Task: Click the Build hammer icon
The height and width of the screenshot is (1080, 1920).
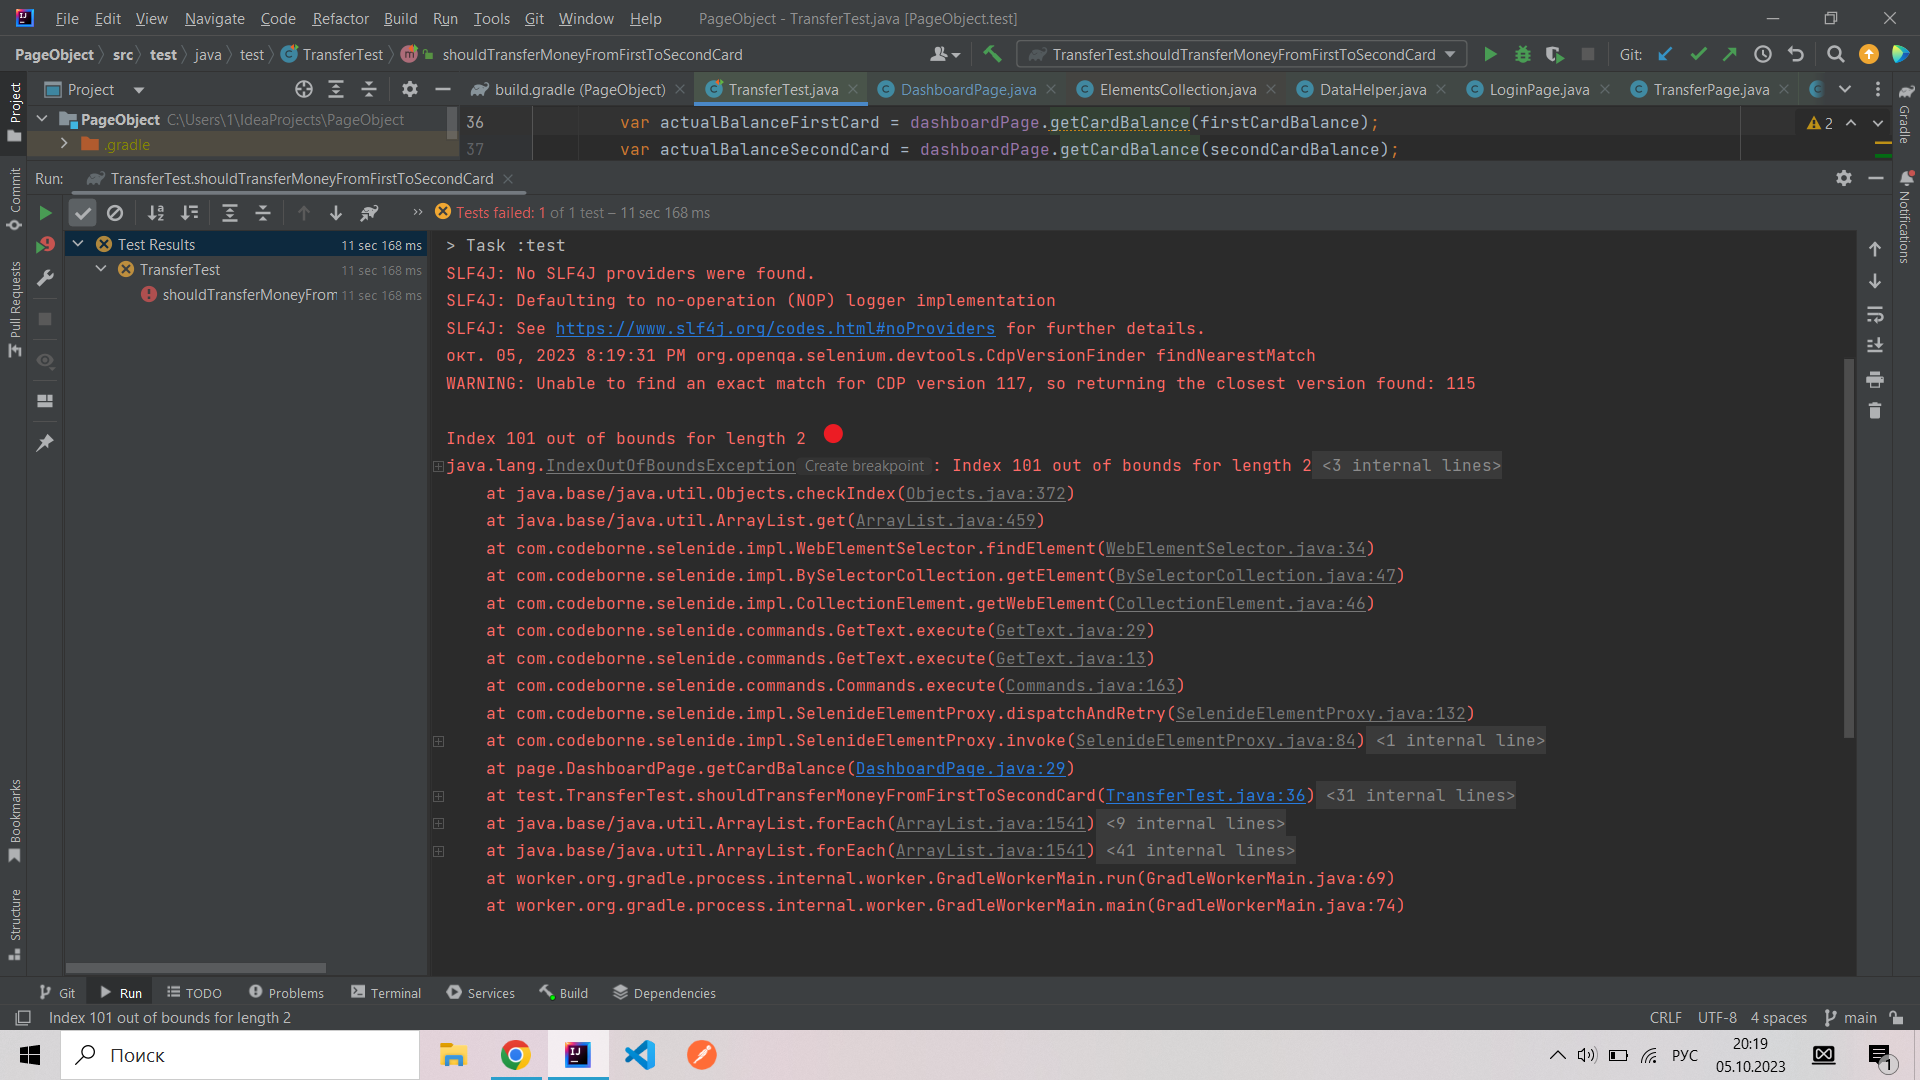Action: (992, 55)
